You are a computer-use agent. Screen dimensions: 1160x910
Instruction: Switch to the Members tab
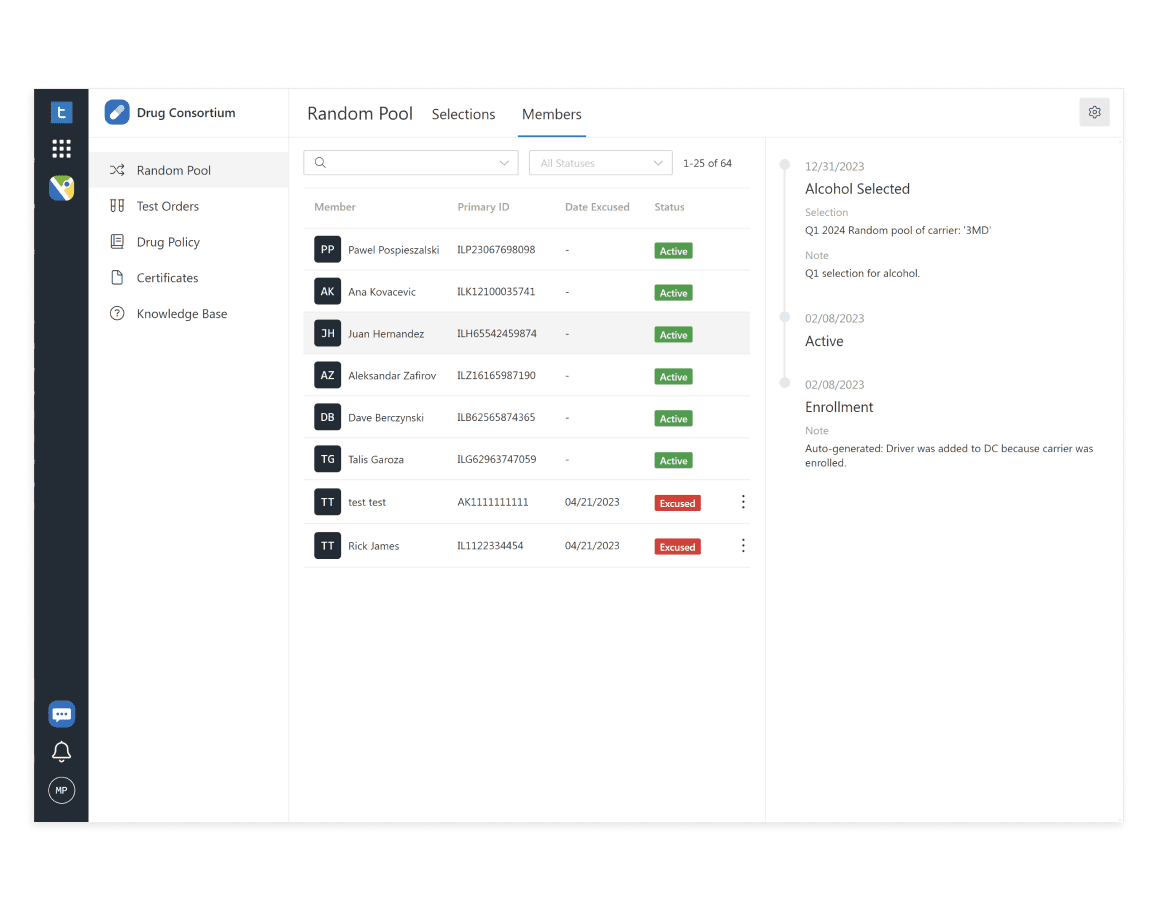point(551,114)
